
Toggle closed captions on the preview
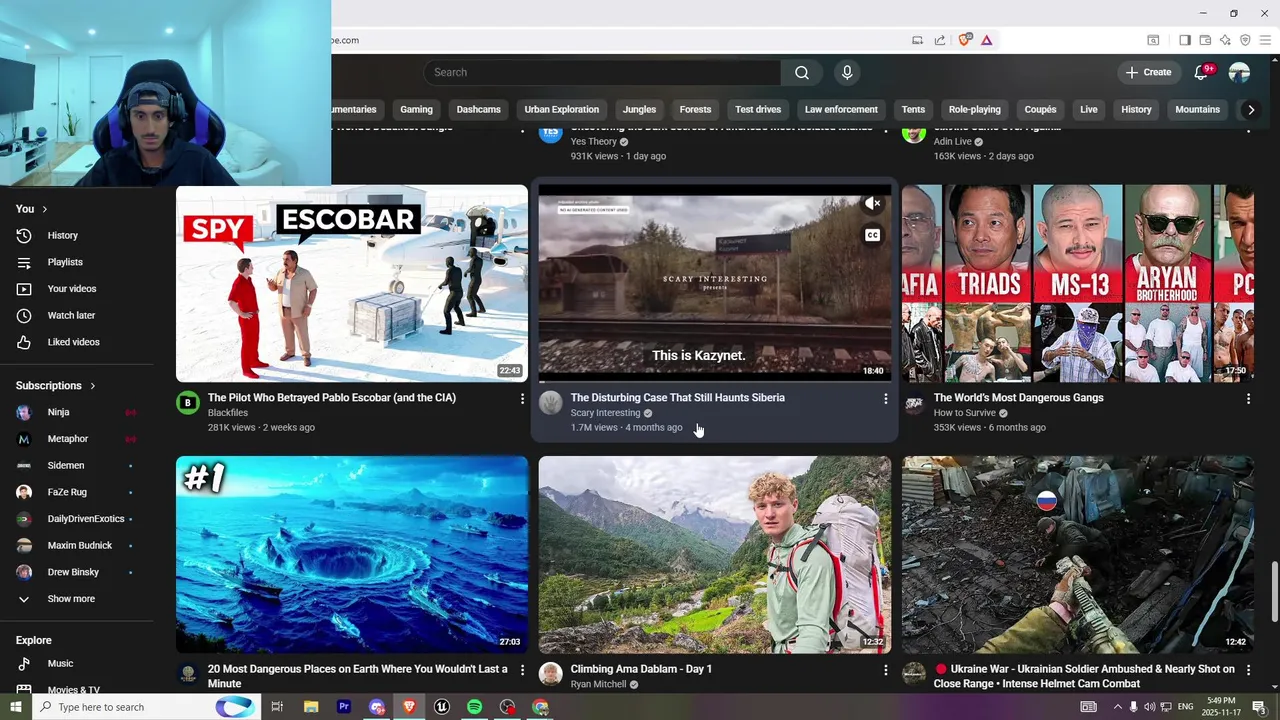(x=873, y=235)
